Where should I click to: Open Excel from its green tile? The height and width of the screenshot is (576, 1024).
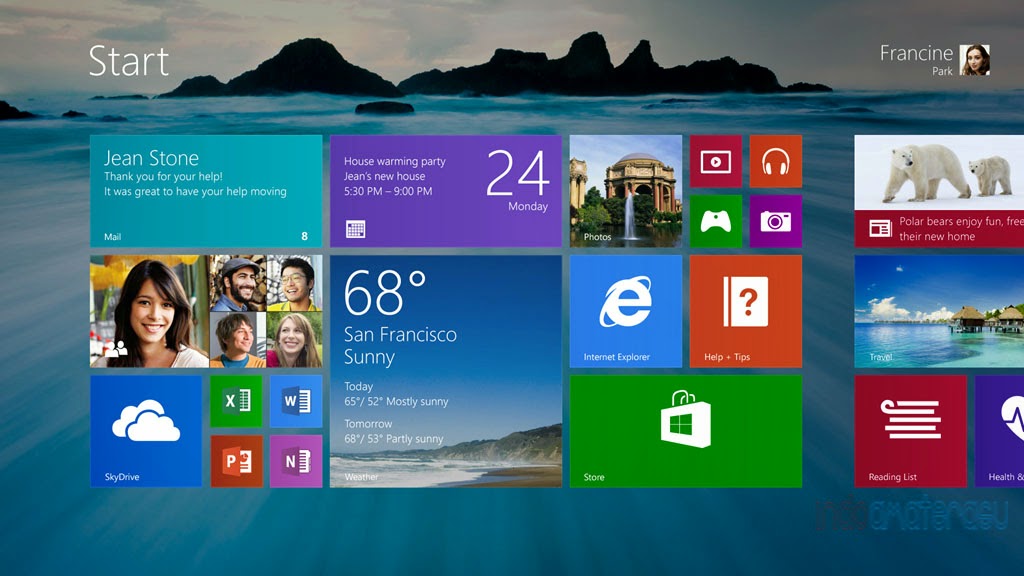tap(237, 402)
